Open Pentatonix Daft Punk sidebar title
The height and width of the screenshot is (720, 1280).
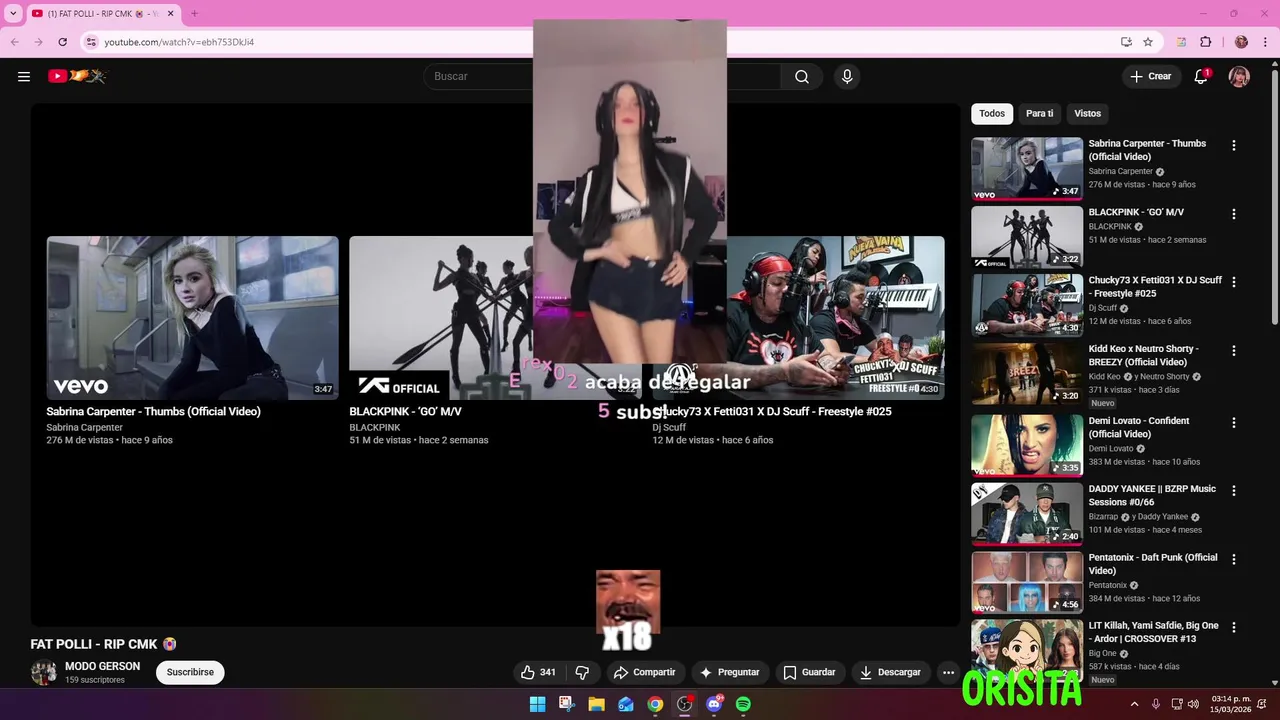click(1153, 564)
